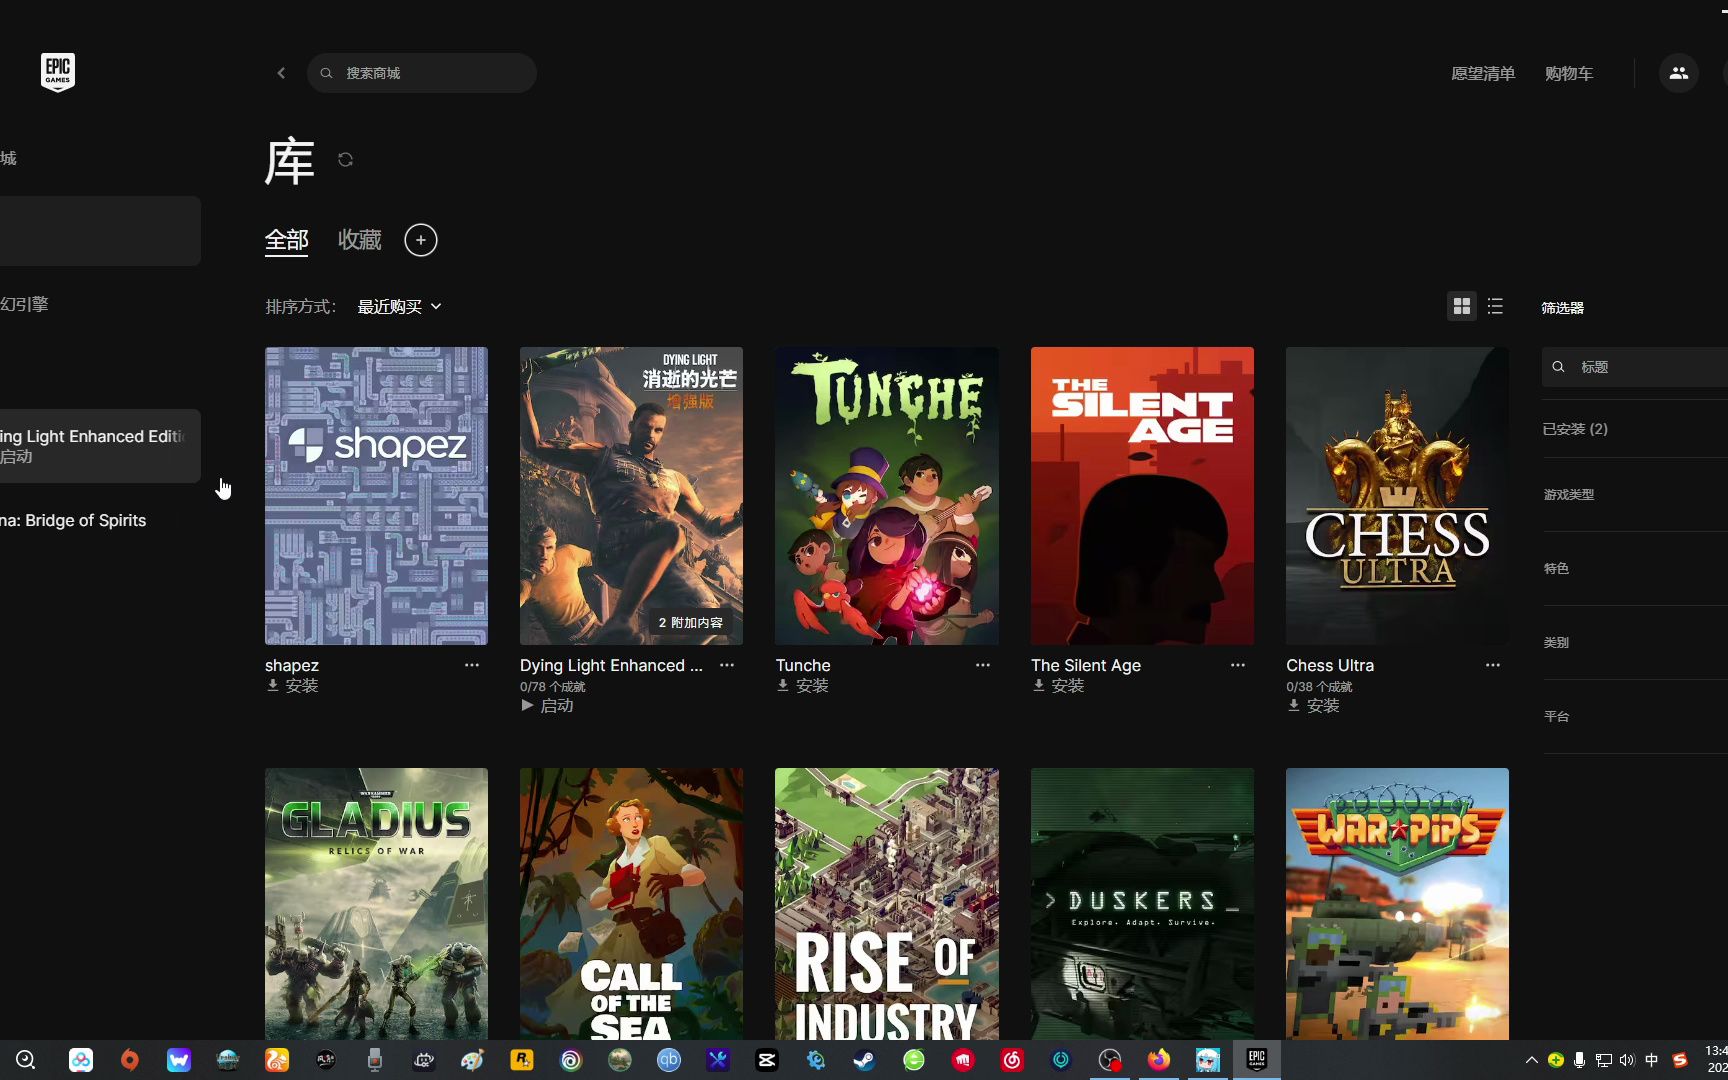The image size is (1728, 1080).
Task: Select Dying Light Enhanced quick launch in sidebar
Action: pyautogui.click(x=100, y=446)
